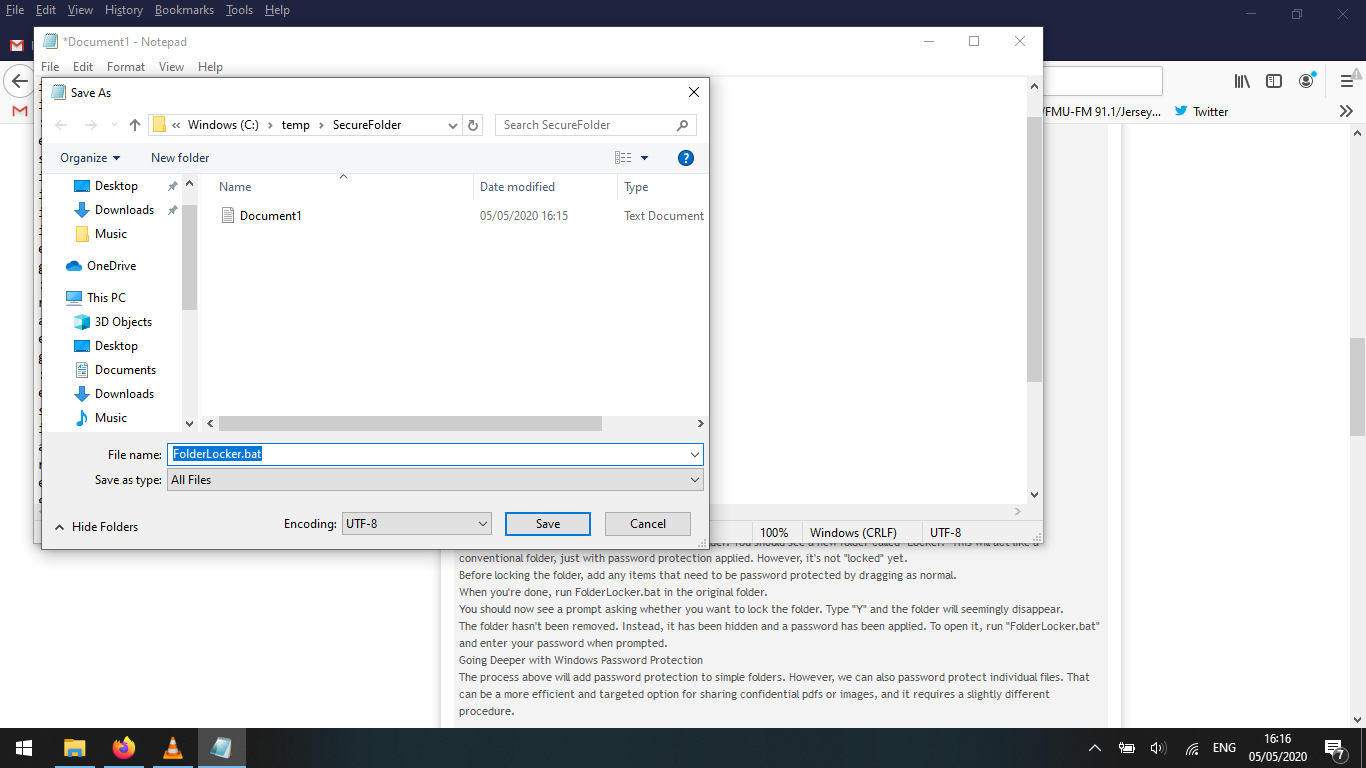Image resolution: width=1366 pixels, height=768 pixels.
Task: Open Firefox Library icon
Action: (1242, 81)
